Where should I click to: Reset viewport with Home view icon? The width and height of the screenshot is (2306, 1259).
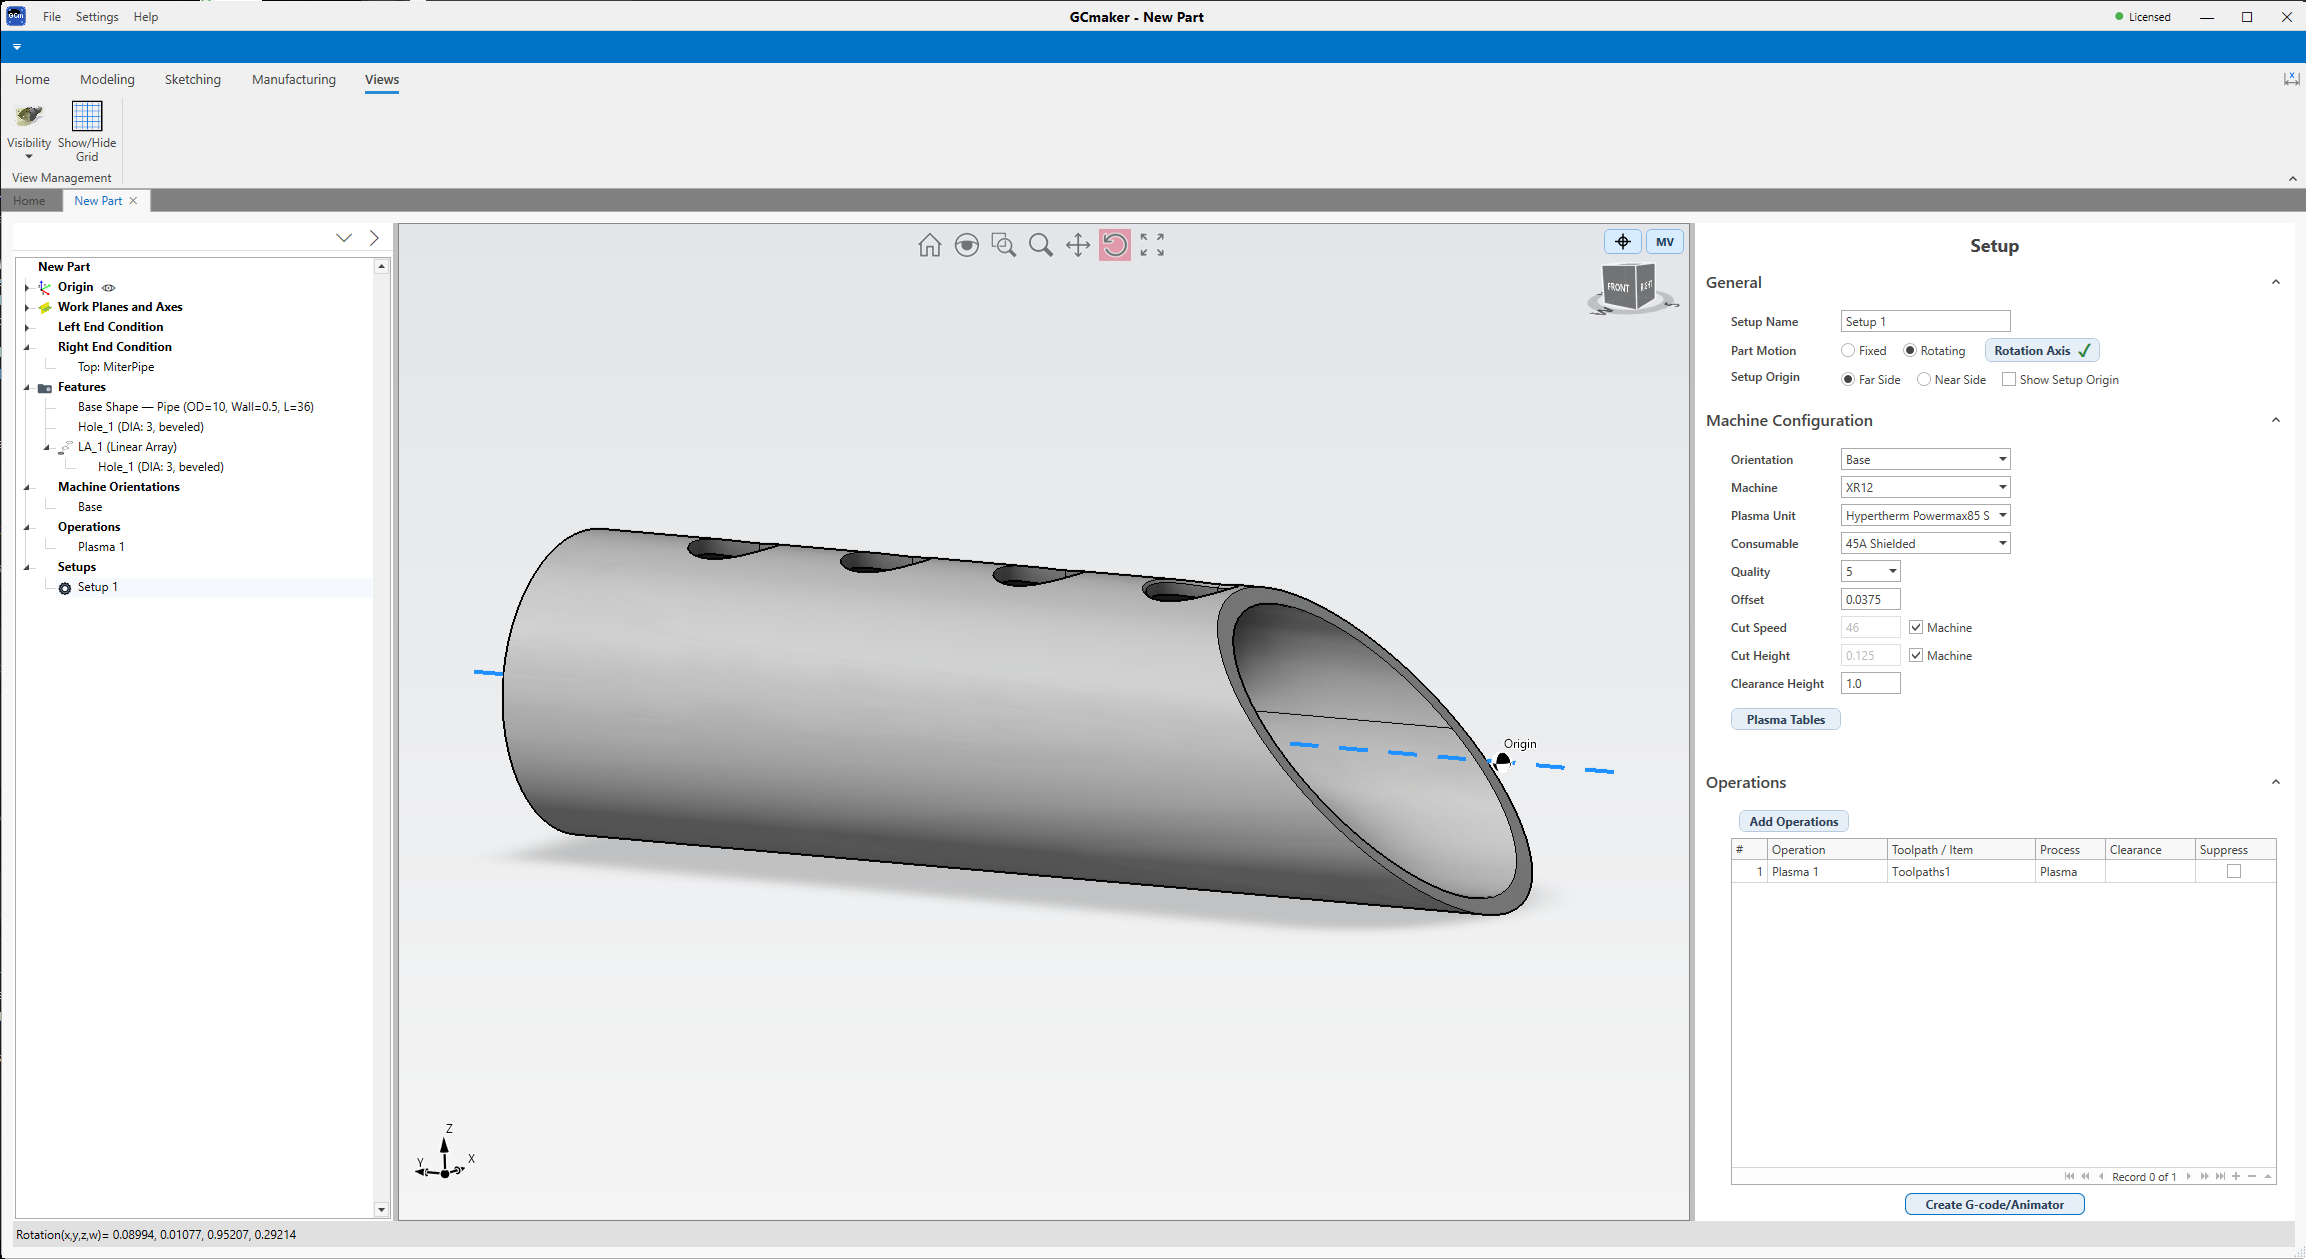click(929, 245)
